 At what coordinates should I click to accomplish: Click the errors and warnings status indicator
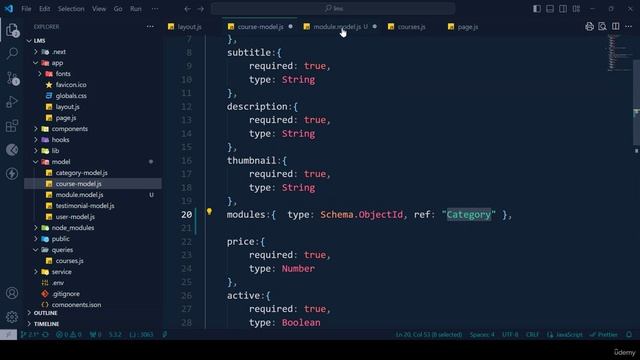point(69,334)
